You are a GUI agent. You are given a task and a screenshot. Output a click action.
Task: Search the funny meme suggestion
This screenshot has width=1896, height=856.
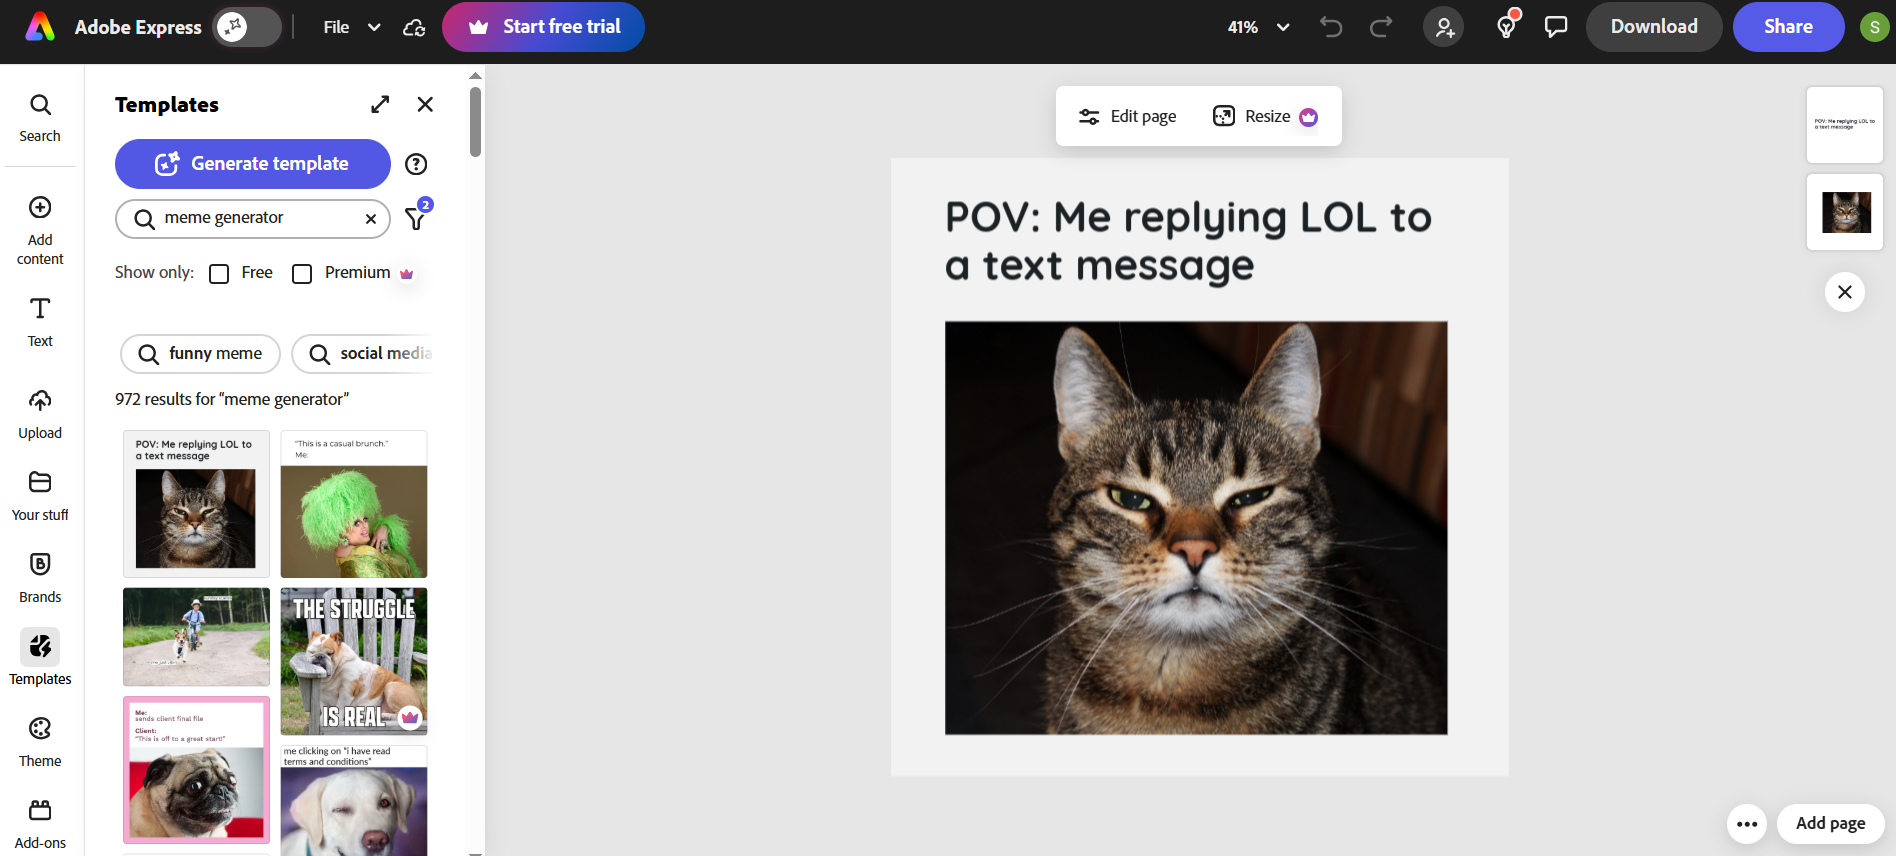pyautogui.click(x=200, y=354)
